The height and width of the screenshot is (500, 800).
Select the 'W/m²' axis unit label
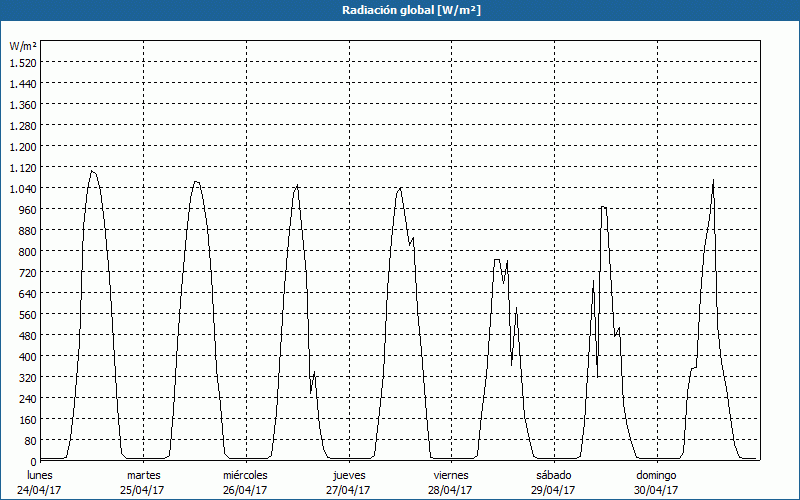point(23,46)
